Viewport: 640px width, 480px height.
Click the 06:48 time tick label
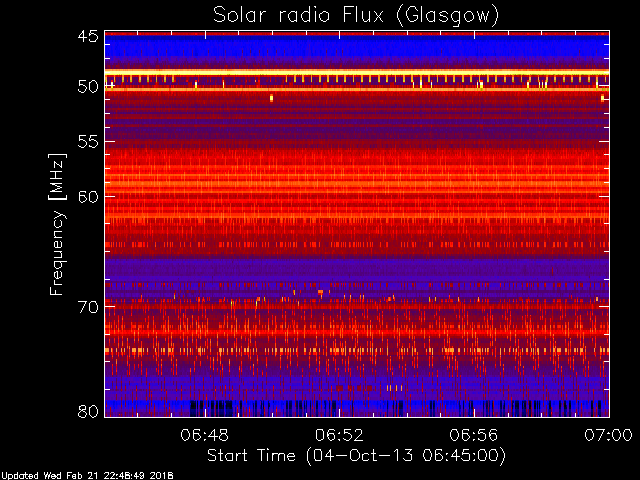pyautogui.click(x=204, y=435)
